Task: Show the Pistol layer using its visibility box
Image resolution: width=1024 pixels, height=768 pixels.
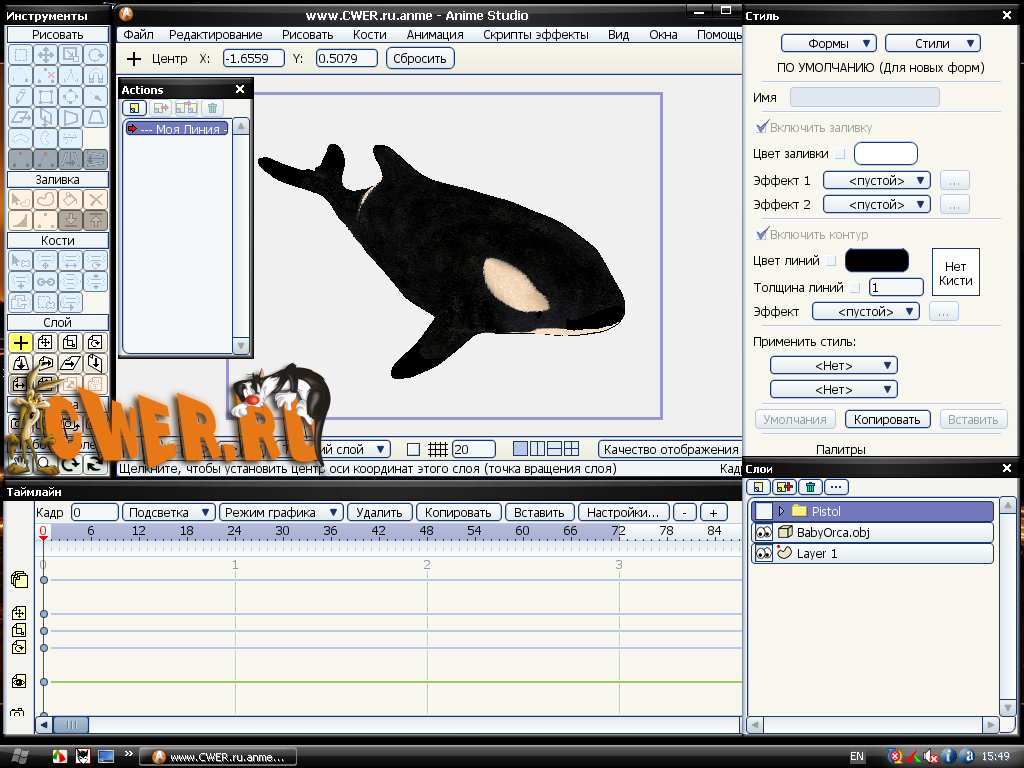Action: 763,511
